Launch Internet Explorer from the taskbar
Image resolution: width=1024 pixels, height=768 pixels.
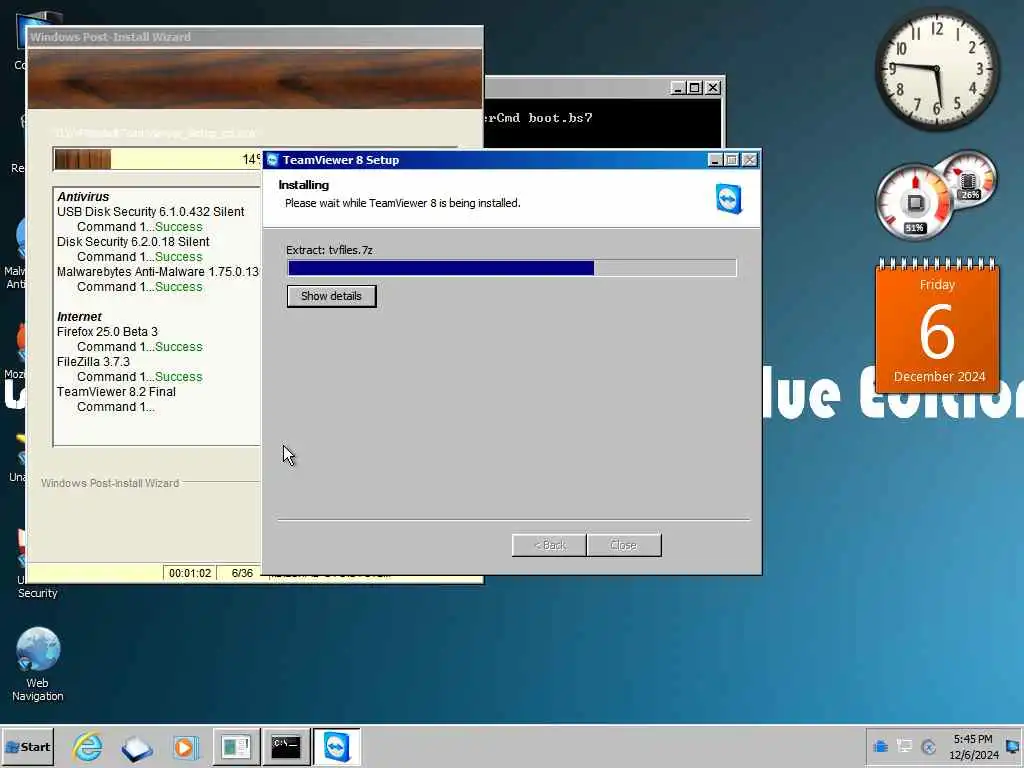tap(88, 747)
